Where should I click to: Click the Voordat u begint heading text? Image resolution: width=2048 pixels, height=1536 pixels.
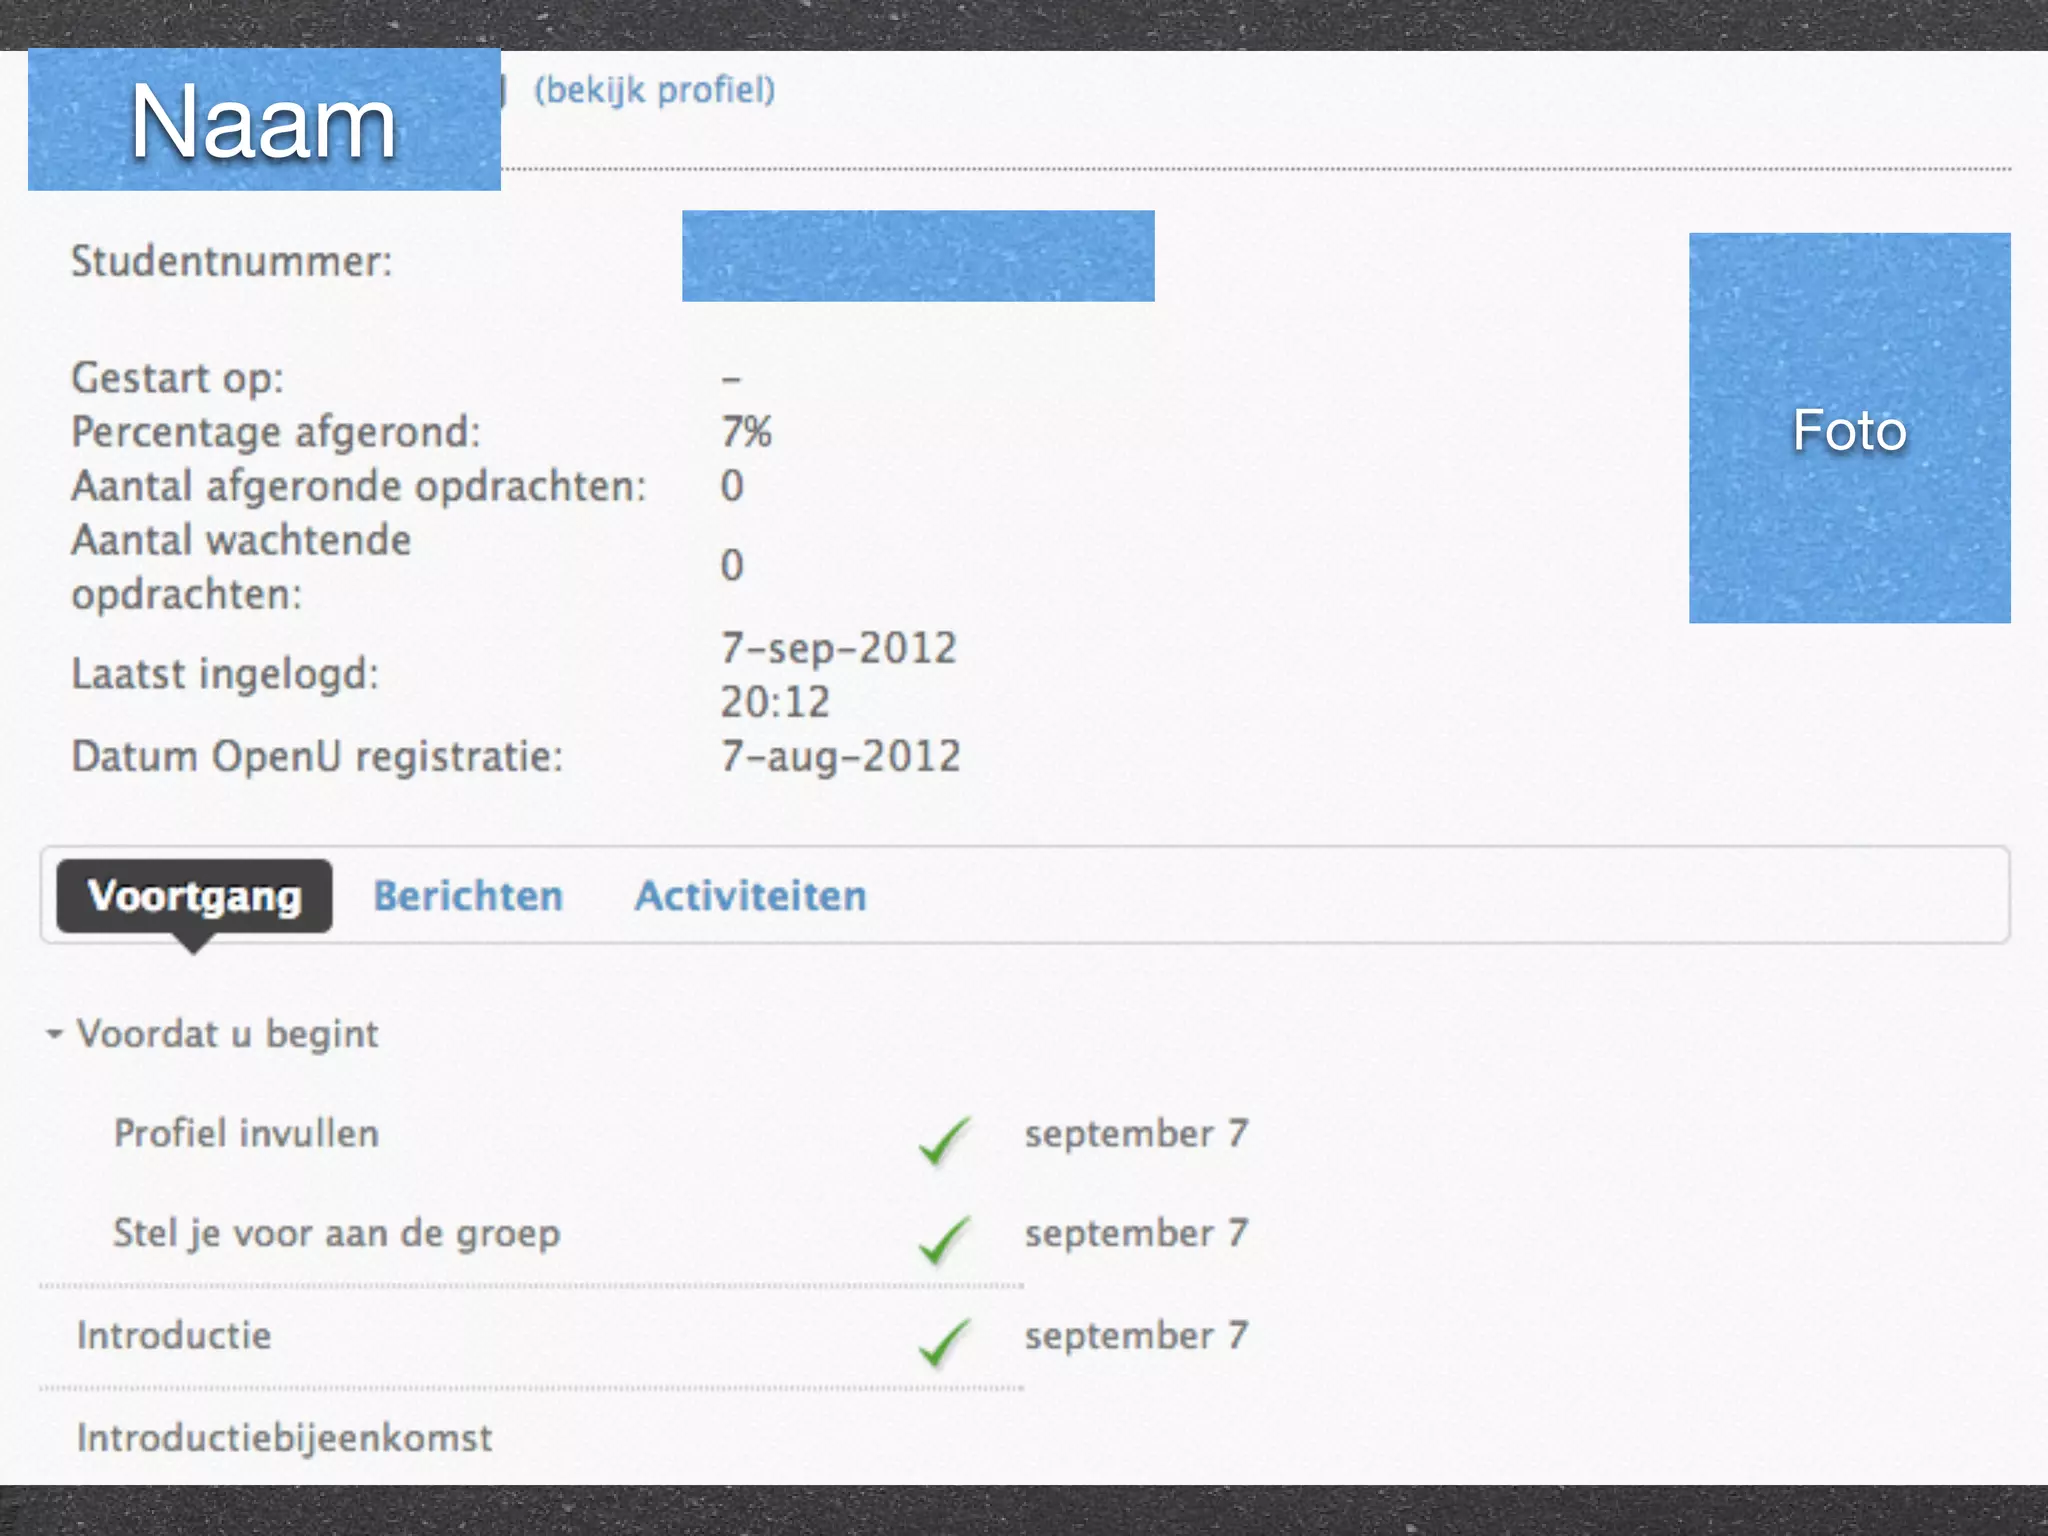click(228, 1034)
